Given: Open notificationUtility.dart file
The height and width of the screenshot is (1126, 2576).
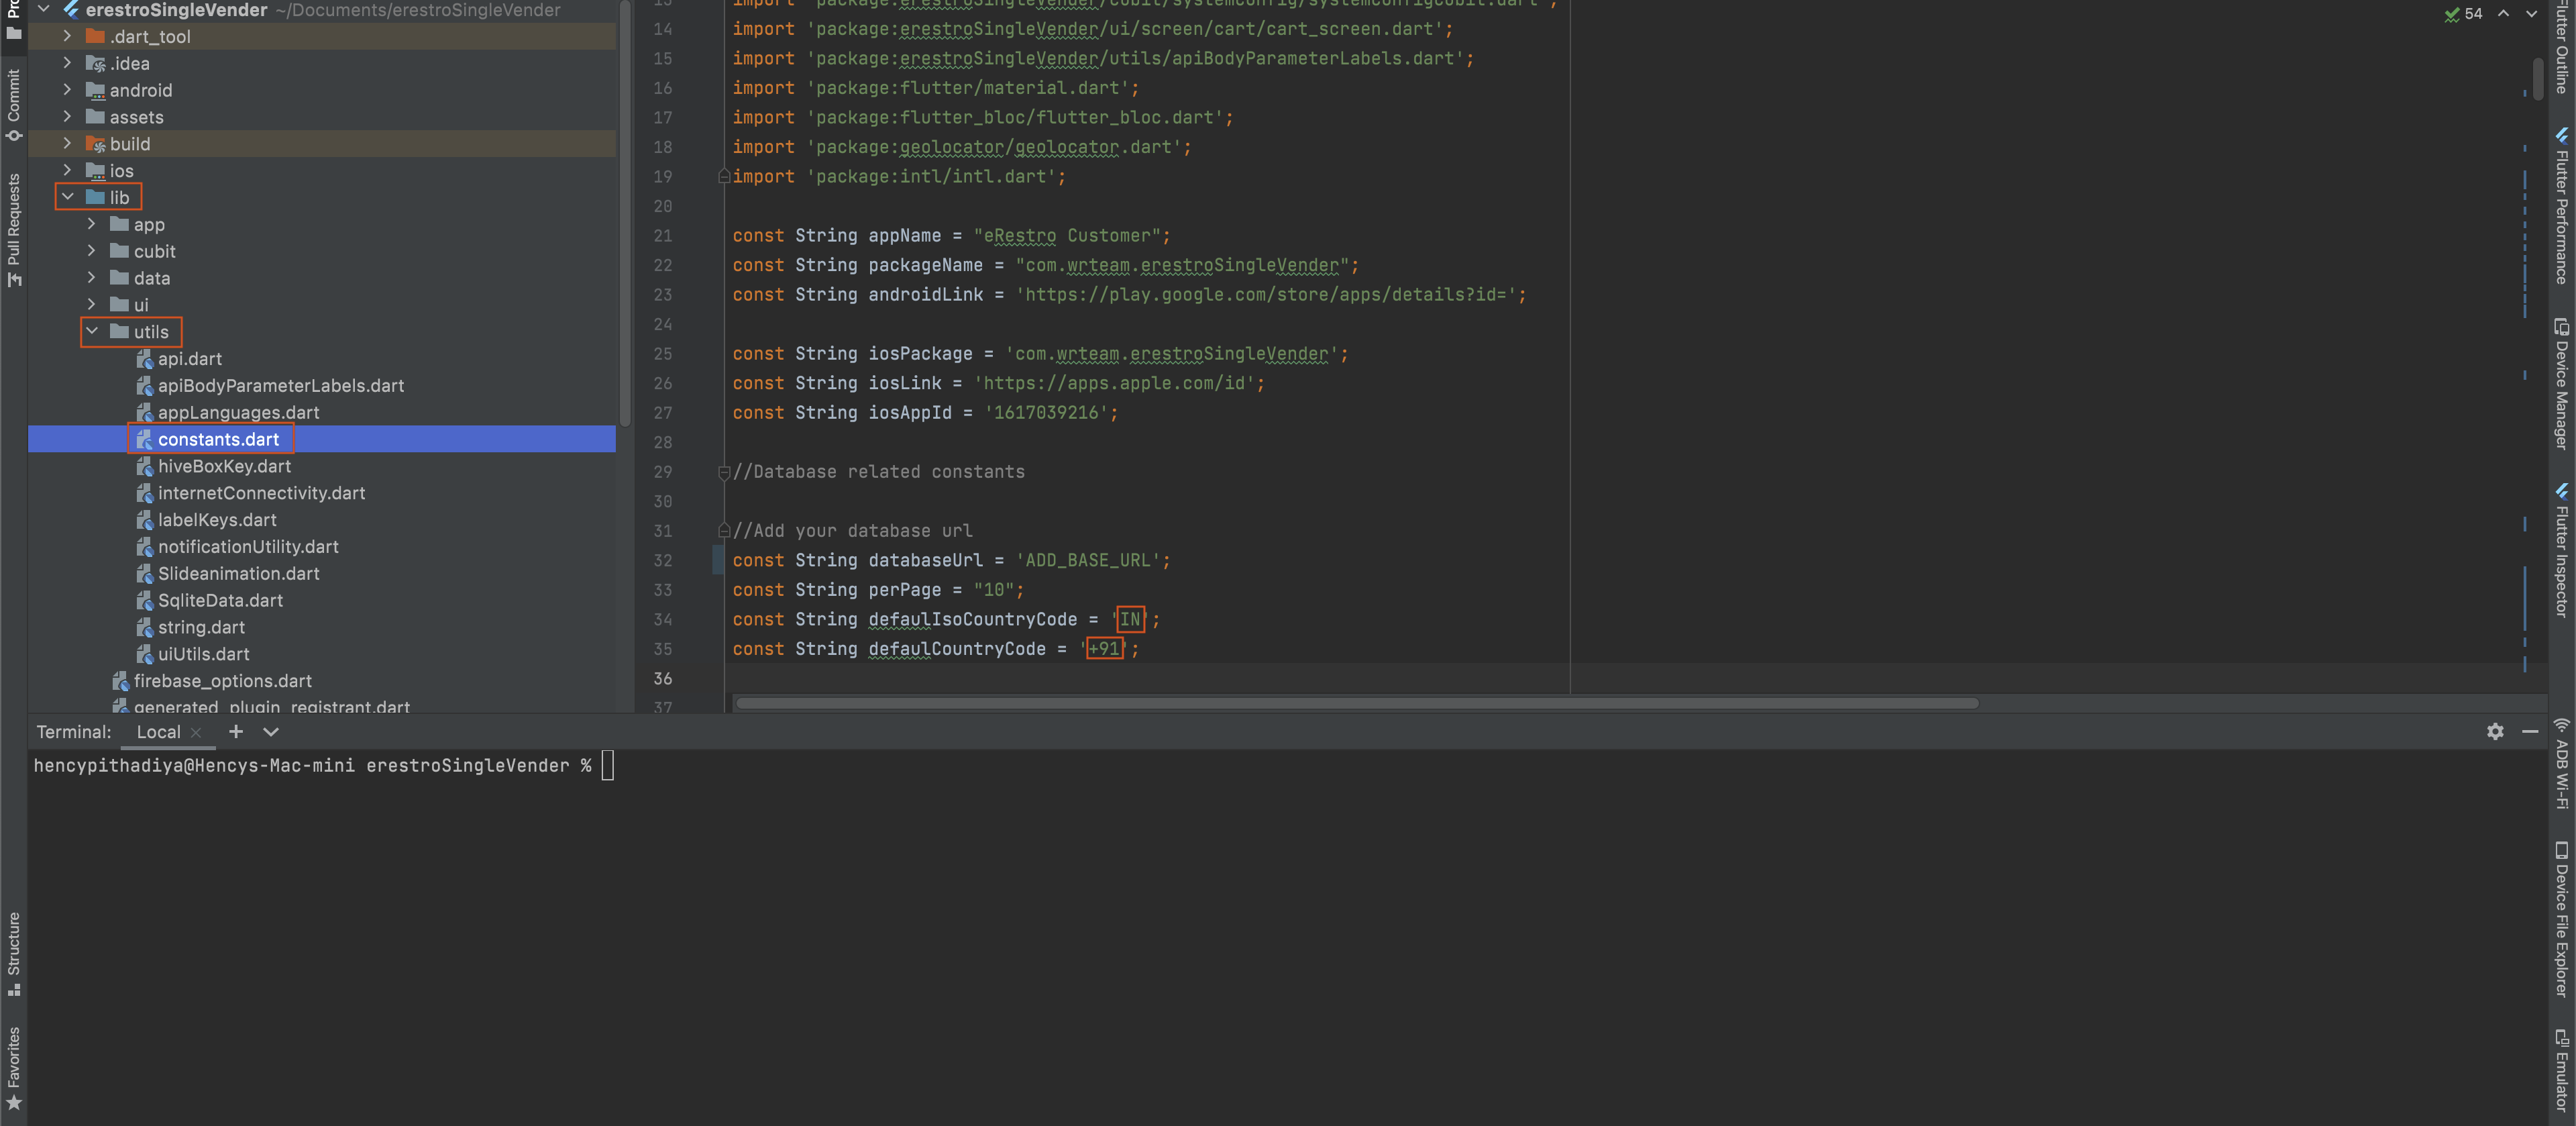Looking at the screenshot, I should tap(248, 547).
